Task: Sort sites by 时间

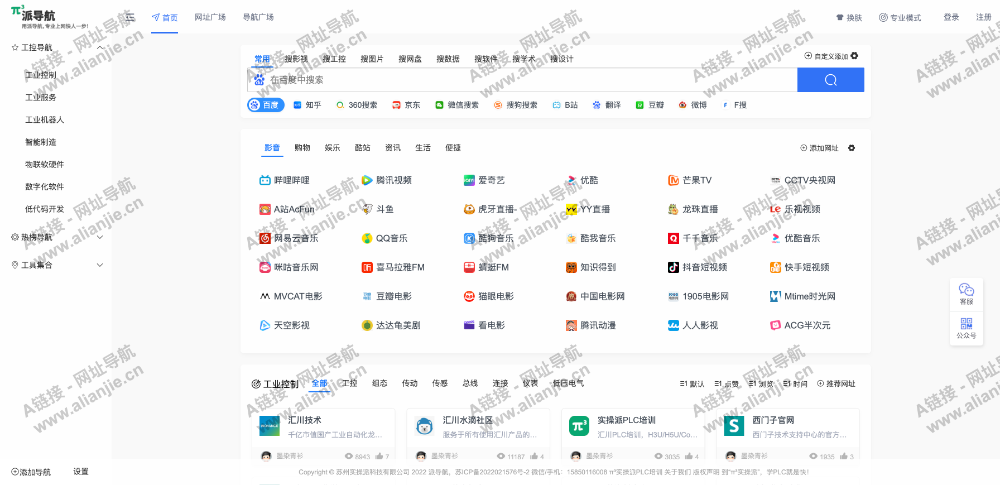Action: [x=795, y=384]
